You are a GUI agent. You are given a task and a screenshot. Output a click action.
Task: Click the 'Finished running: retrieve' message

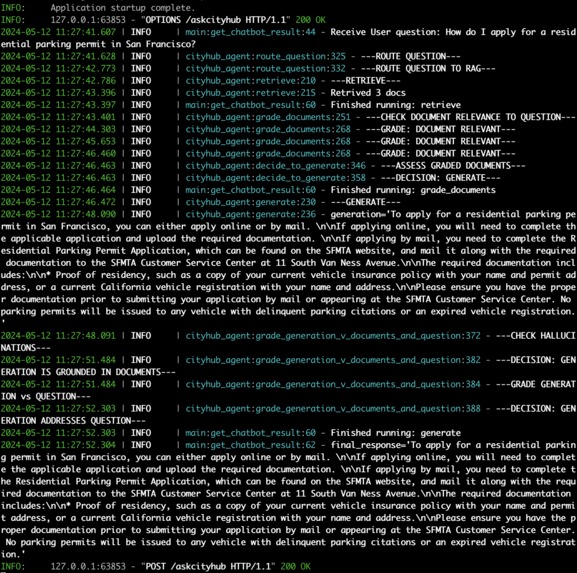tap(396, 105)
